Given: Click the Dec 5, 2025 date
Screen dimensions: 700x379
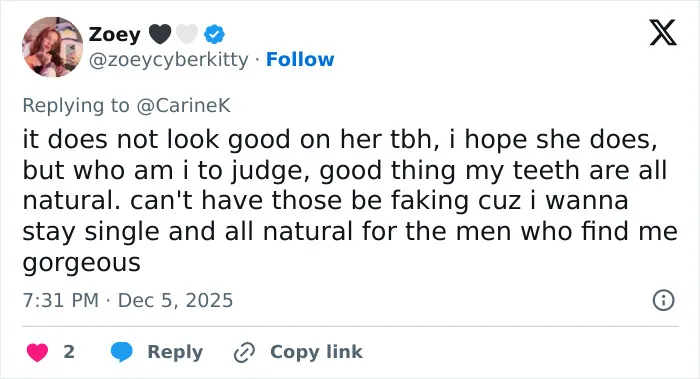Looking at the screenshot, I should point(175,300).
